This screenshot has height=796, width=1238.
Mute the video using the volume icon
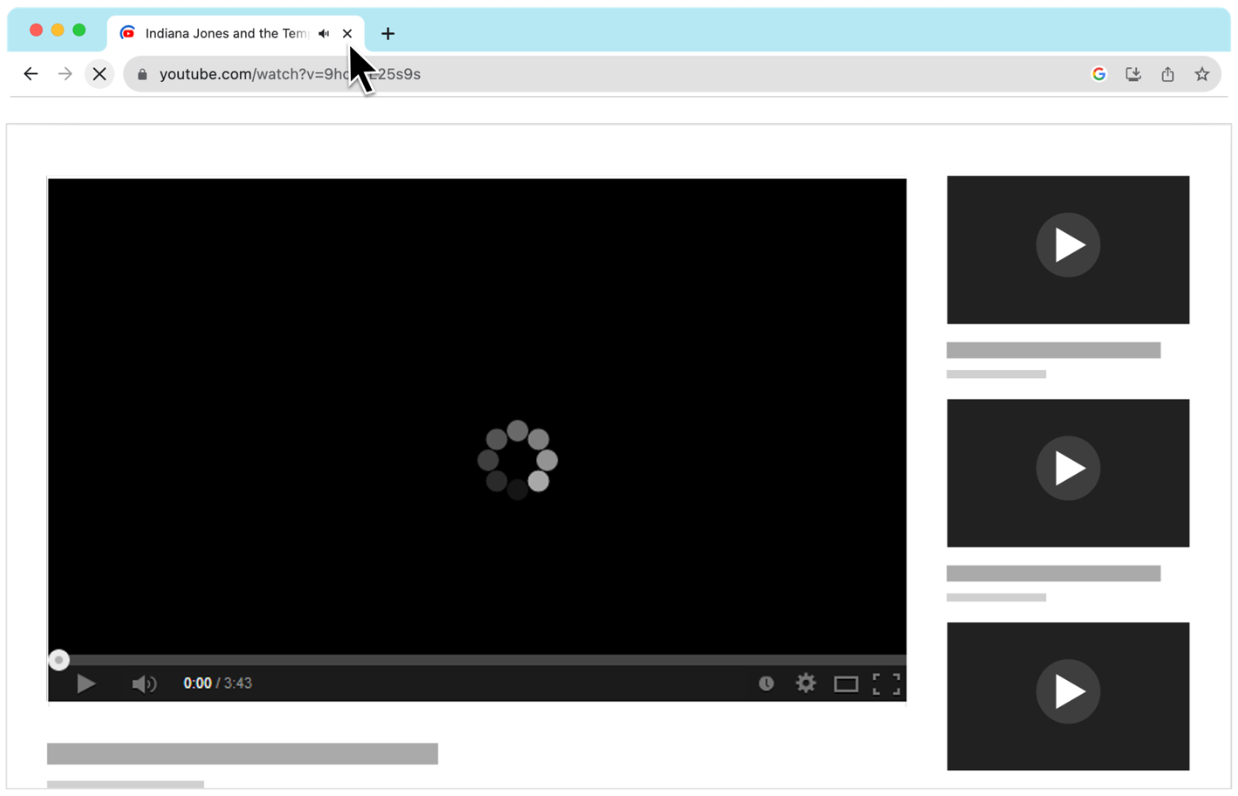pos(144,683)
